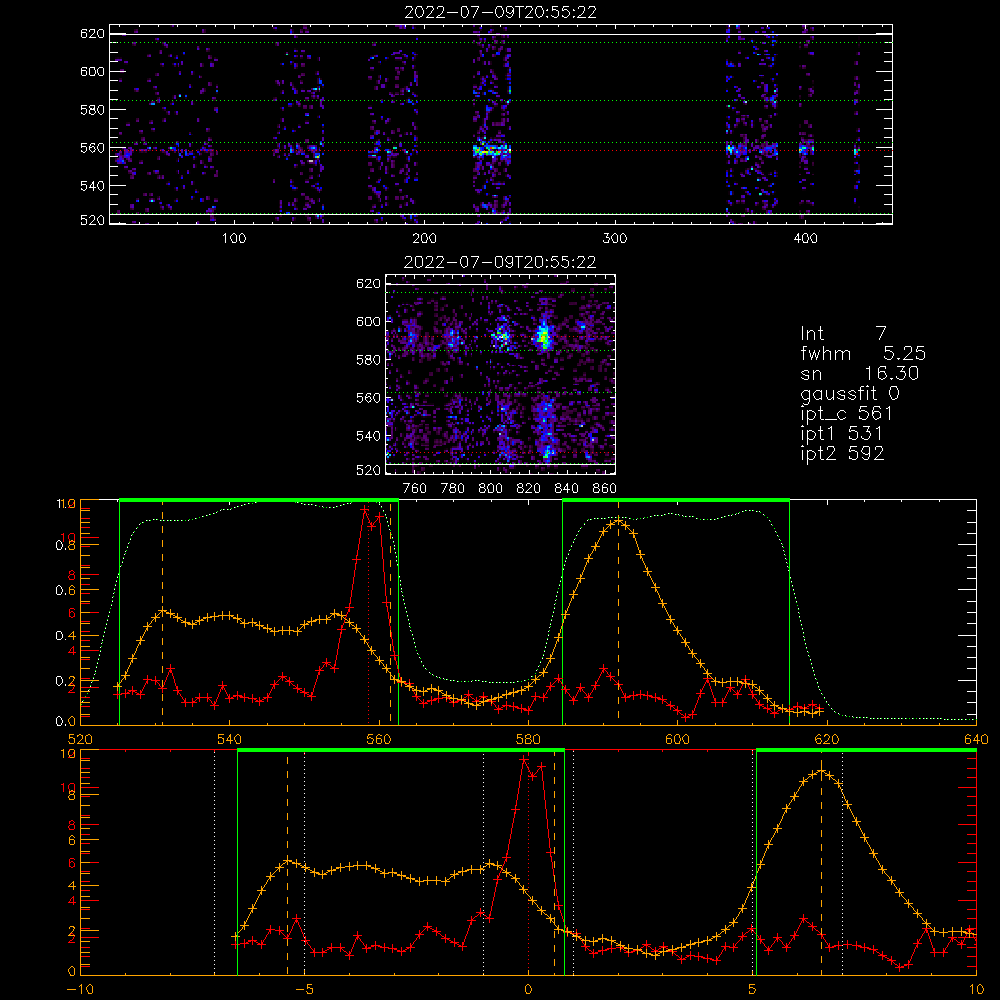Click the '640' label on the profile plot axis
Viewport: 1000px width, 1000px height.
pos(976,739)
